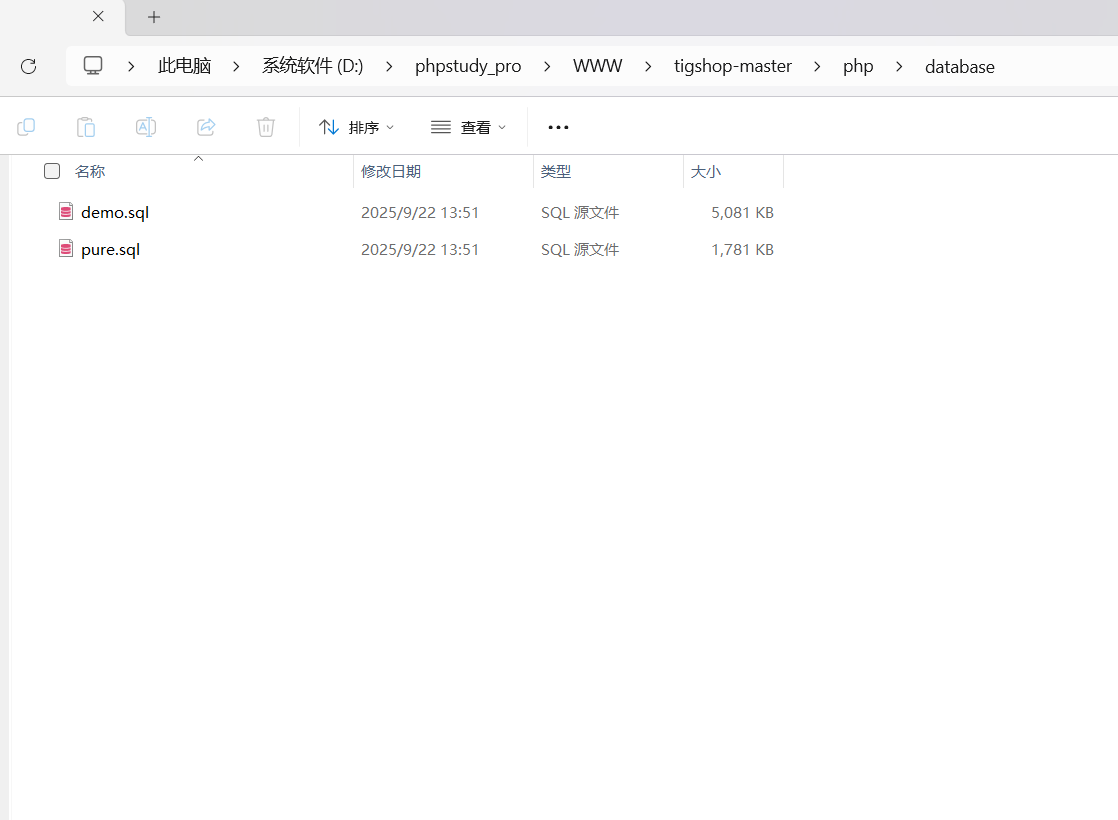Navigate to the WWW folder via breadcrumb
This screenshot has height=820, width=1118.
coord(597,66)
